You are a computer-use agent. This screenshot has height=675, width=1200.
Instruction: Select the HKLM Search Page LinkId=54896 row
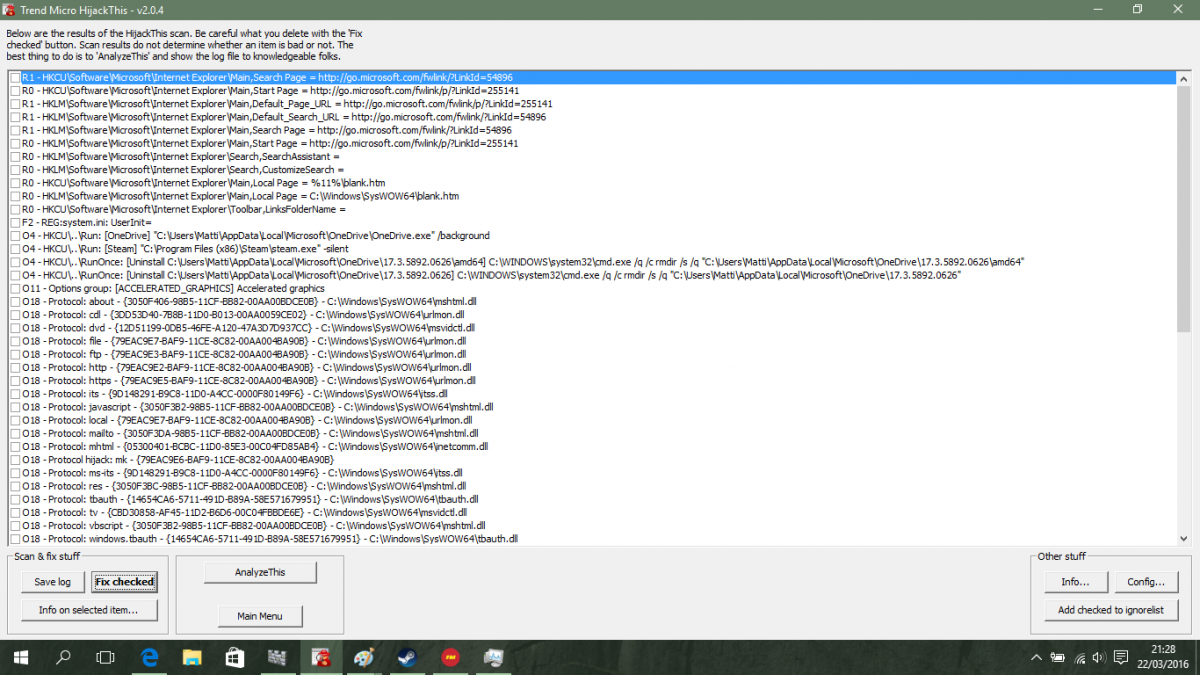click(x=591, y=130)
